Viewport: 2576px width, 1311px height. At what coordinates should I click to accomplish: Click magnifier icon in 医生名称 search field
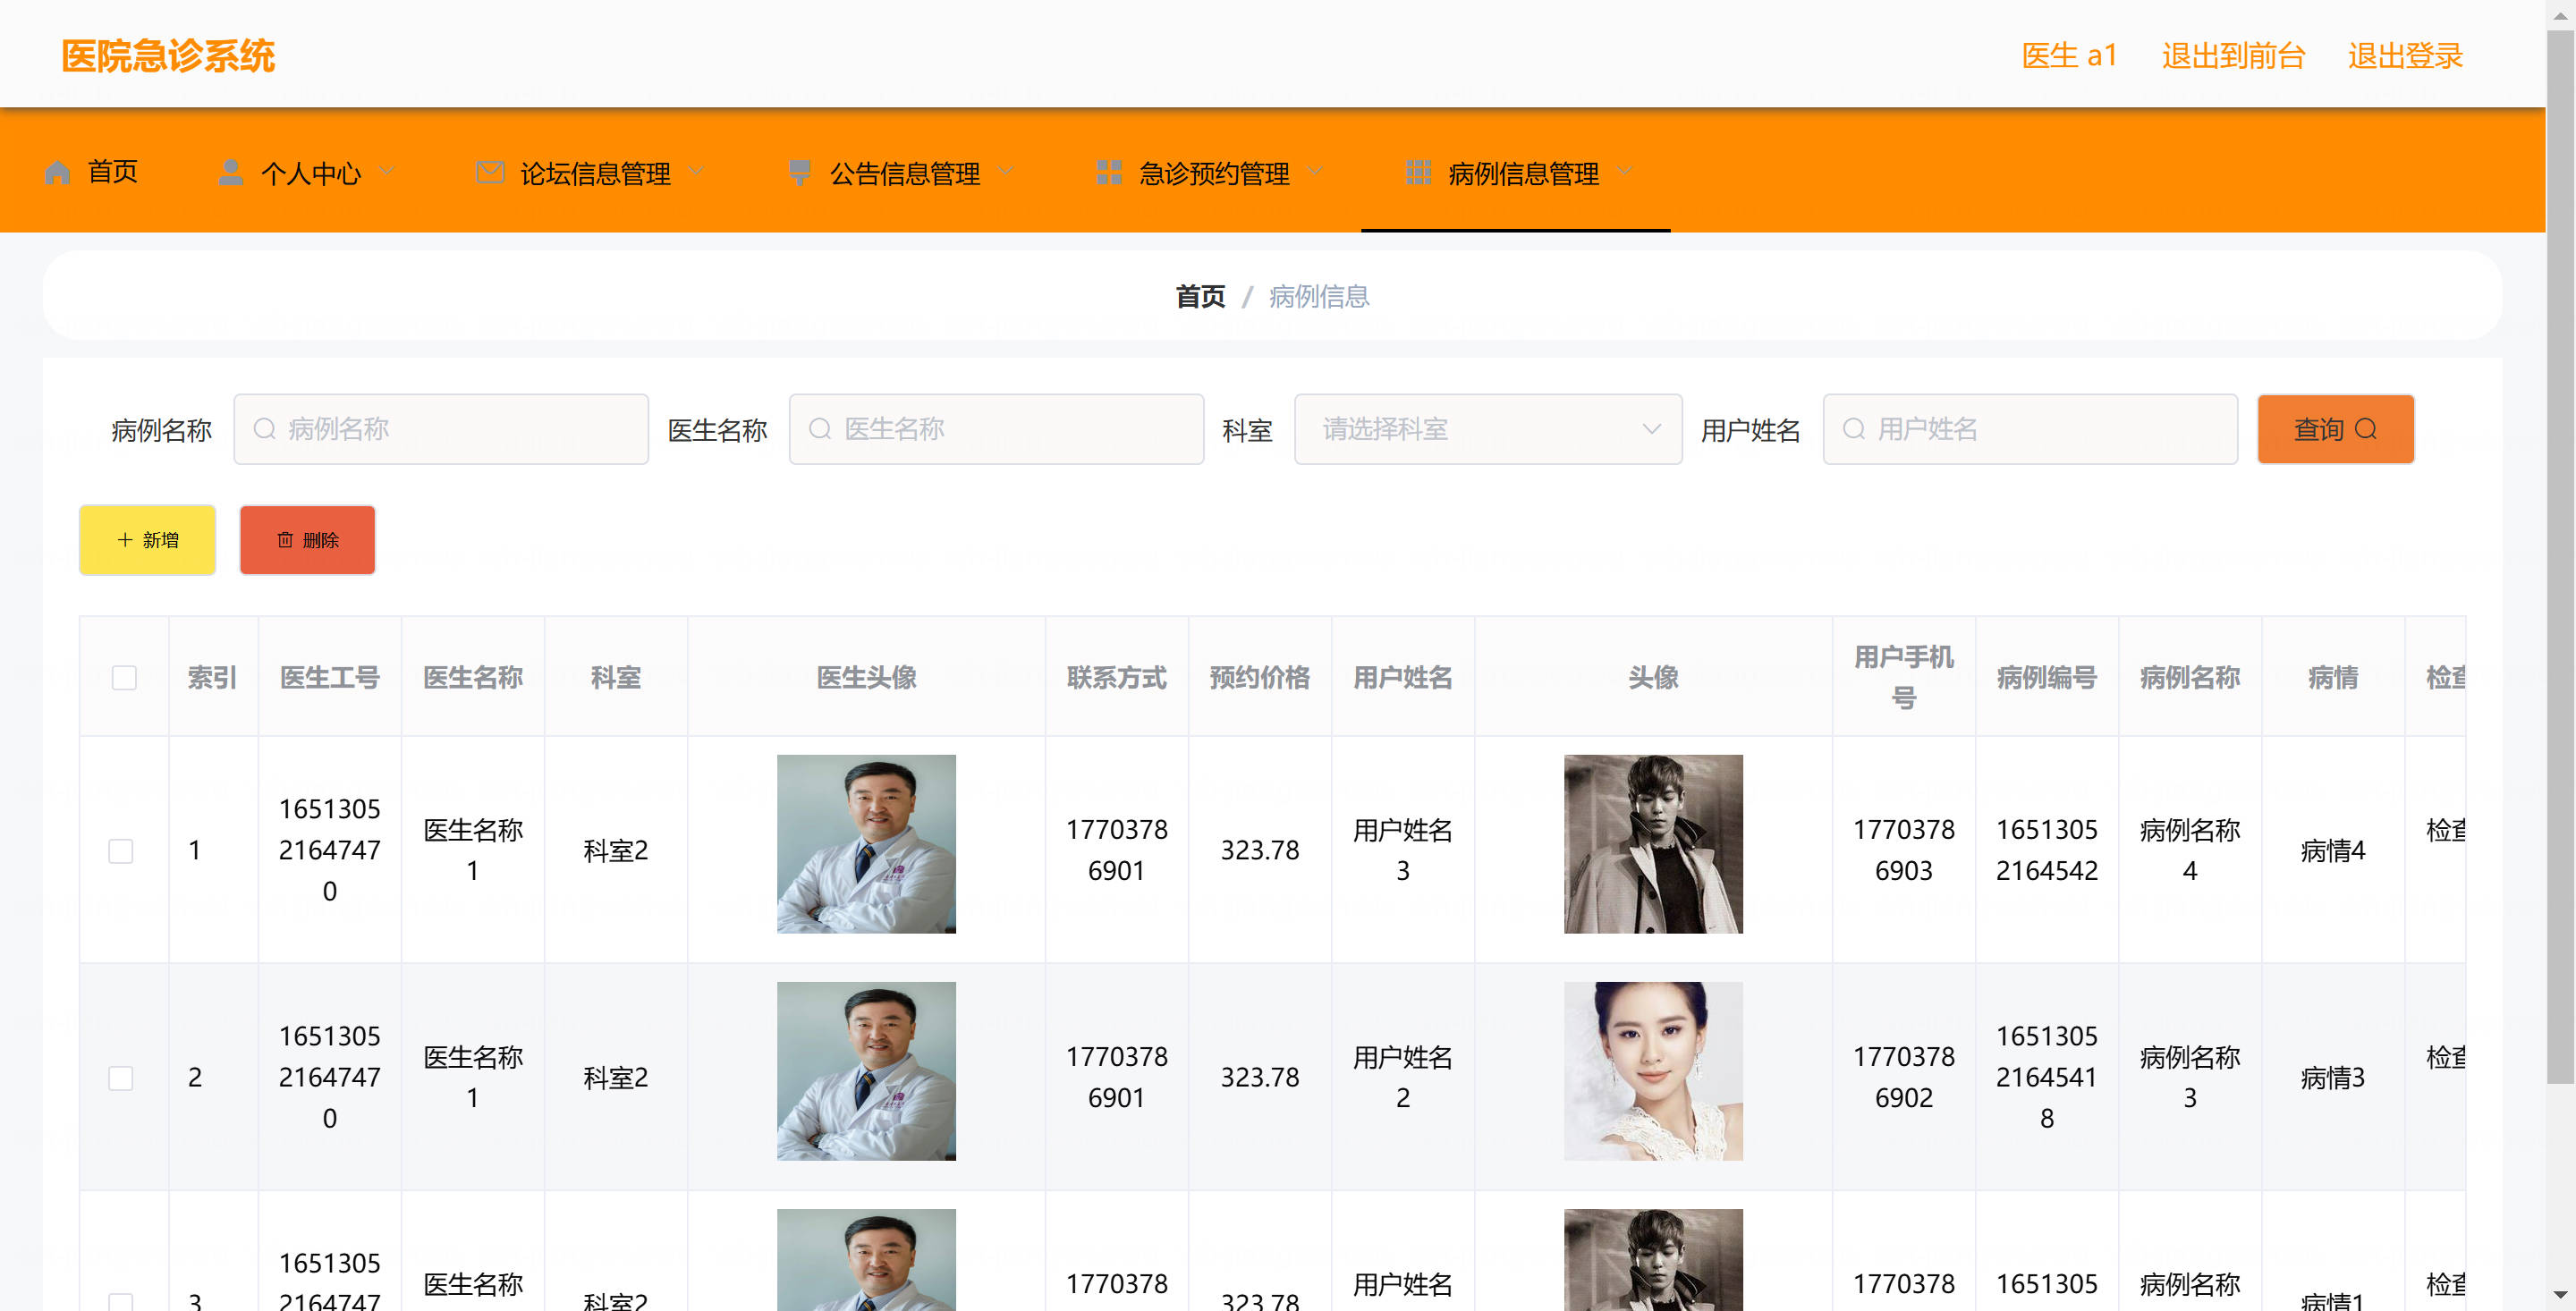820,429
